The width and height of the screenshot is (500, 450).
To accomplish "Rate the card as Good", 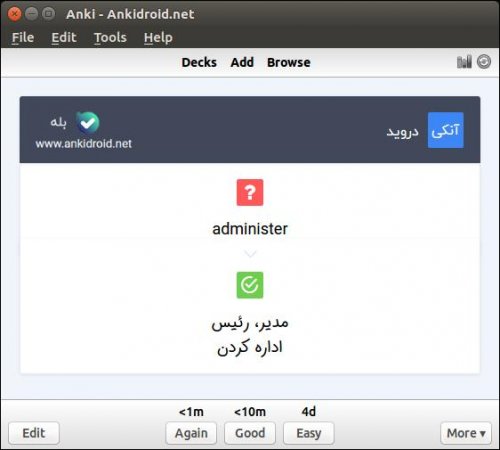I will (250, 433).
